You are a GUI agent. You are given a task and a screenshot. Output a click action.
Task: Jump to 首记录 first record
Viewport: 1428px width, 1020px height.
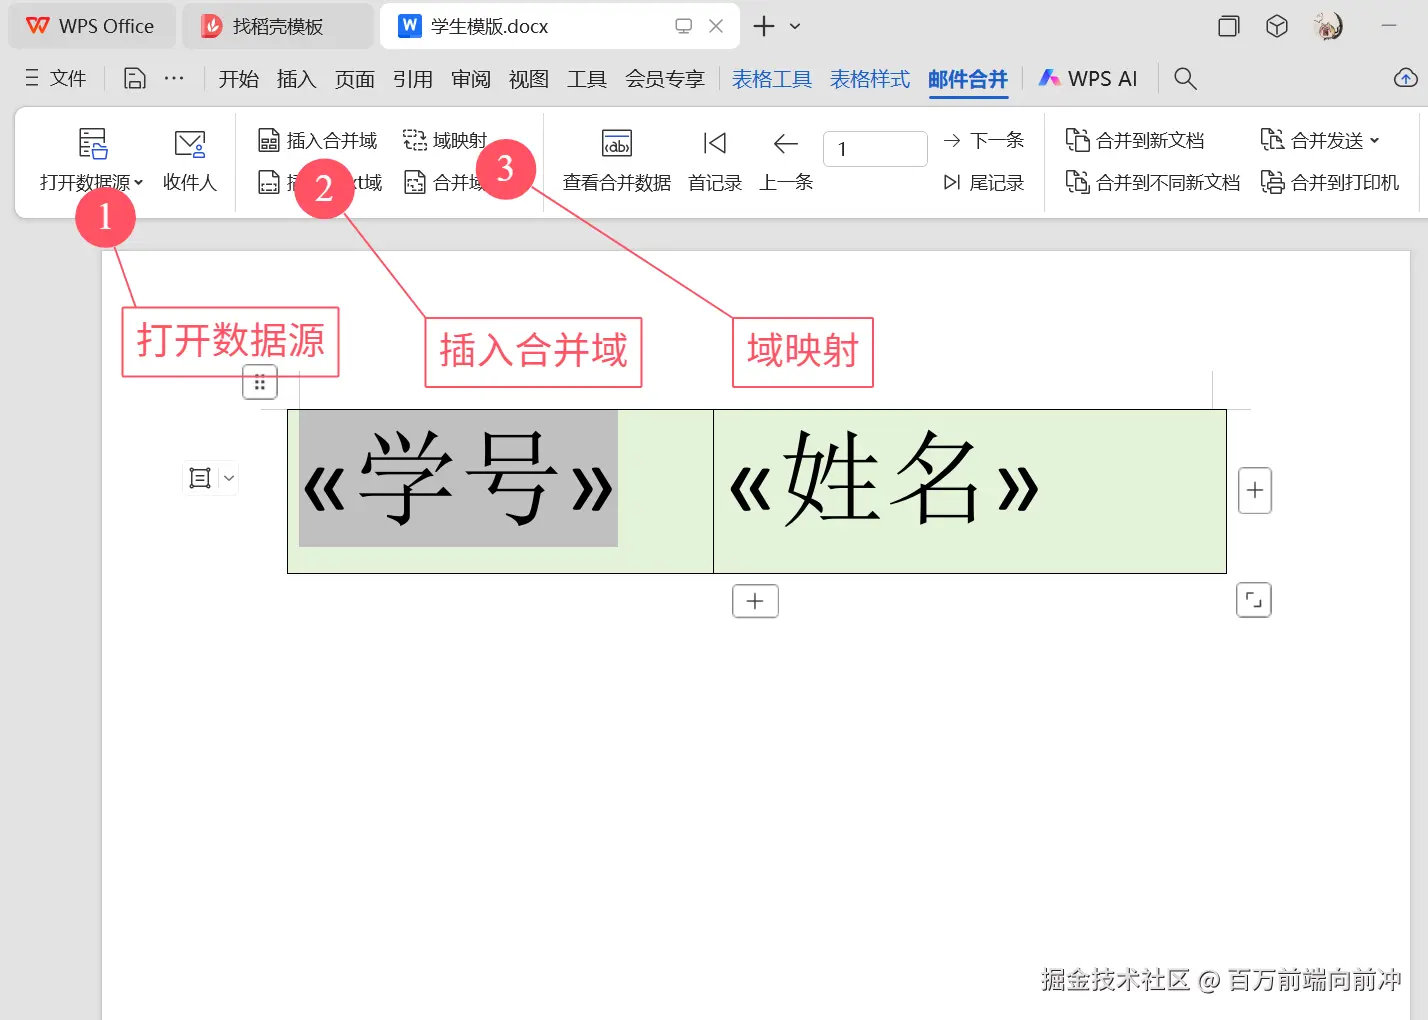pyautogui.click(x=715, y=160)
